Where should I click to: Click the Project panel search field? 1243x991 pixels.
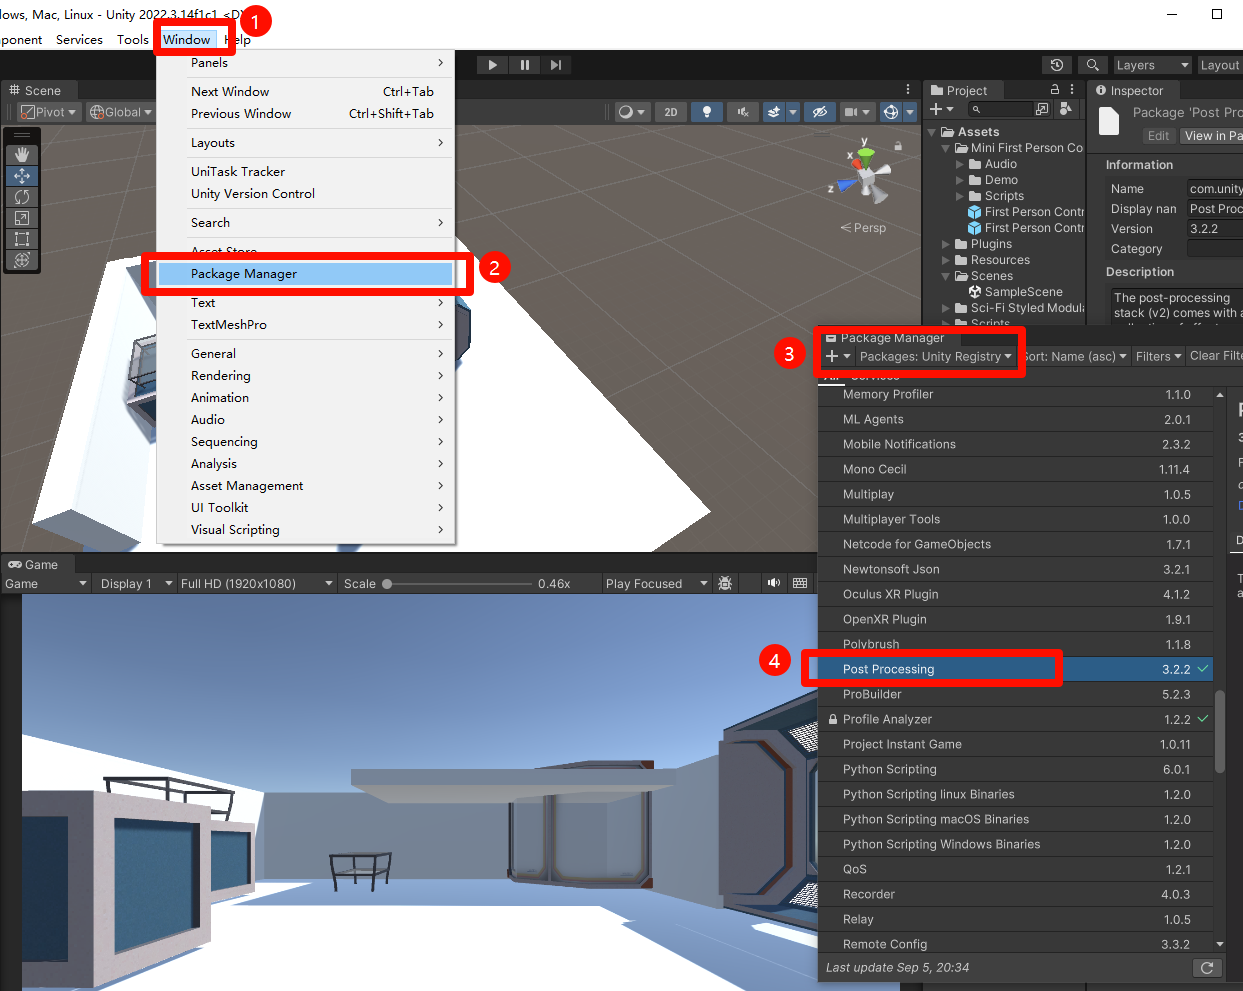pyautogui.click(x=1000, y=109)
